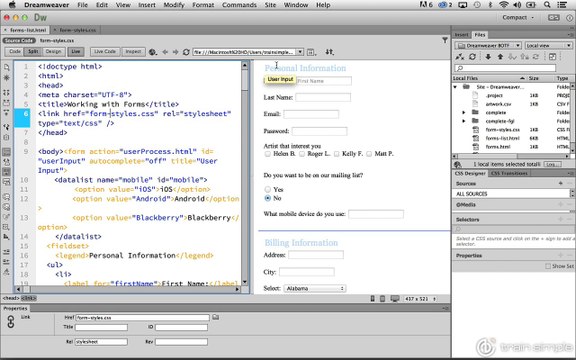Open the 437 x 521 window size dropdown
The image size is (576, 360).
click(421, 299)
